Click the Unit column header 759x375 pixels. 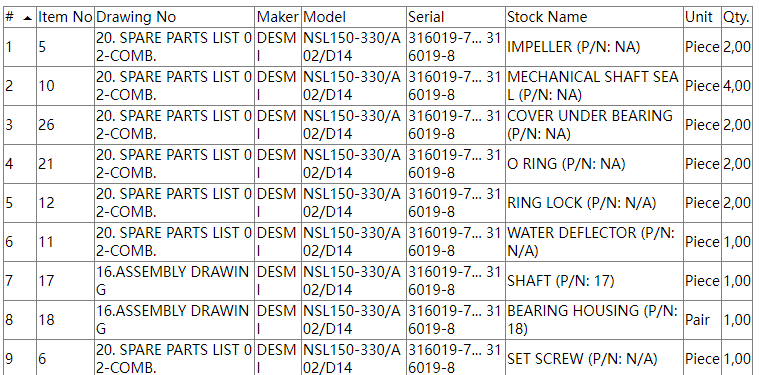[x=702, y=17]
